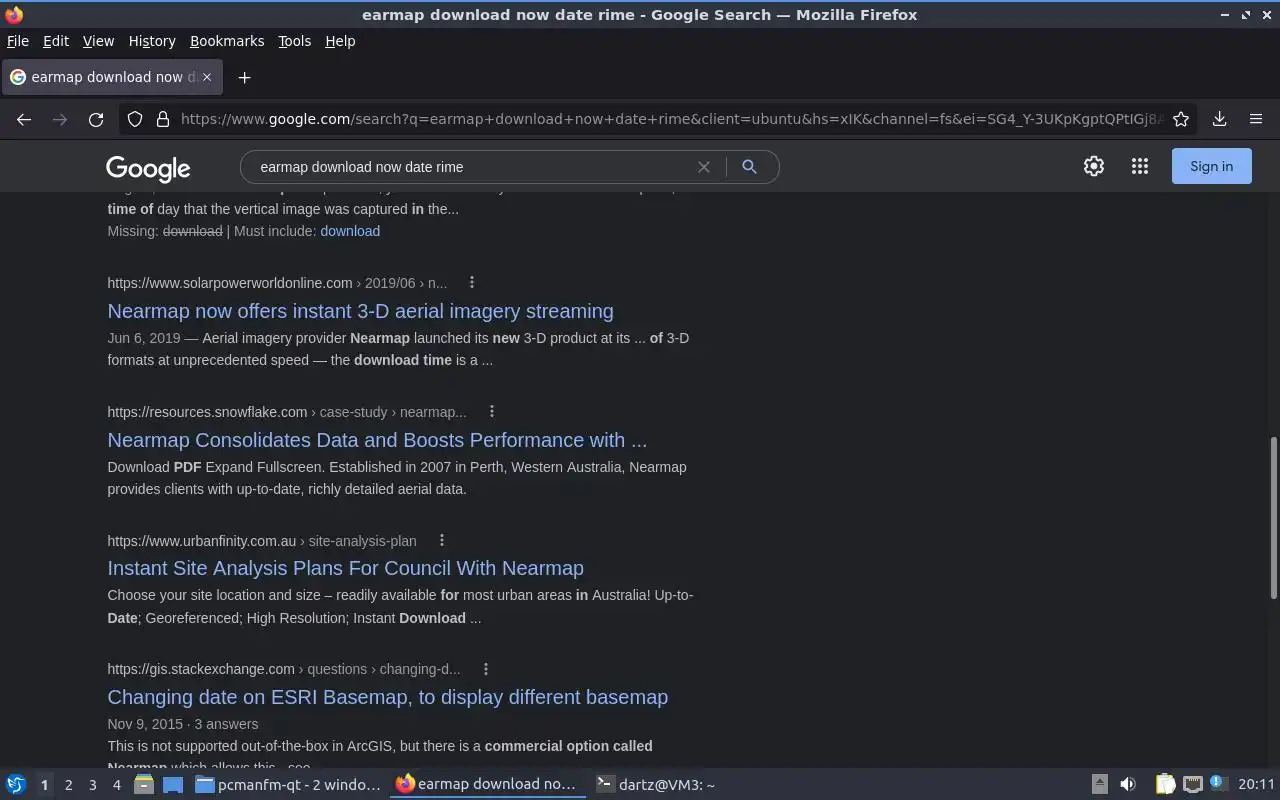
Task: Click the clock showing 20:11
Action: 1256,785
